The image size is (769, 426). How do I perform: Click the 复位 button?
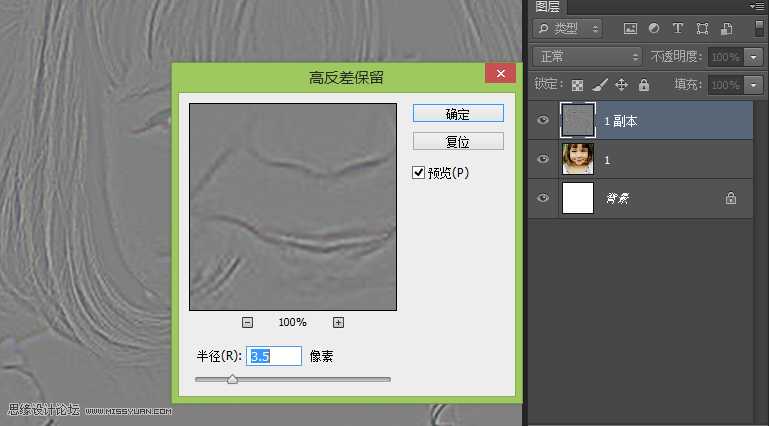tap(458, 142)
